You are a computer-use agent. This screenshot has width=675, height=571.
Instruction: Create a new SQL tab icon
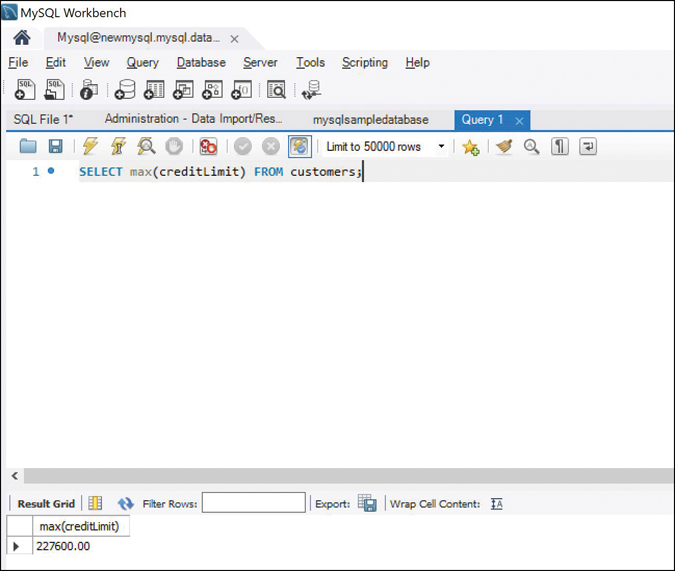pyautogui.click(x=25, y=90)
